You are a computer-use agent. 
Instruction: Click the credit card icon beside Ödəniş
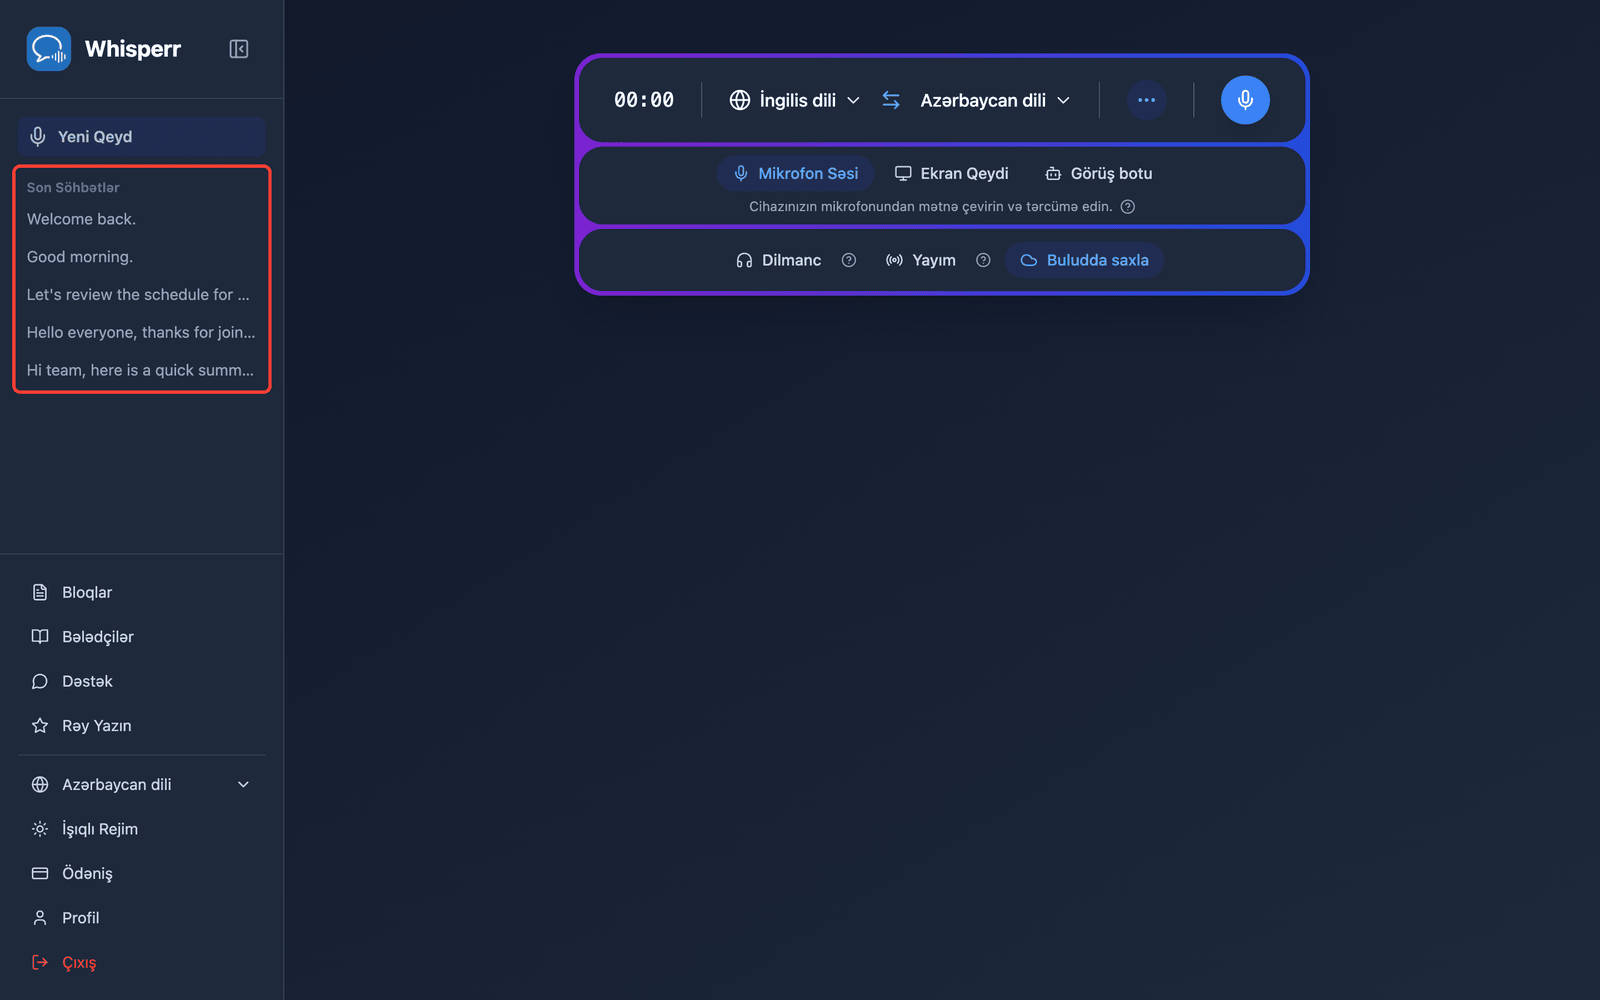coord(40,873)
